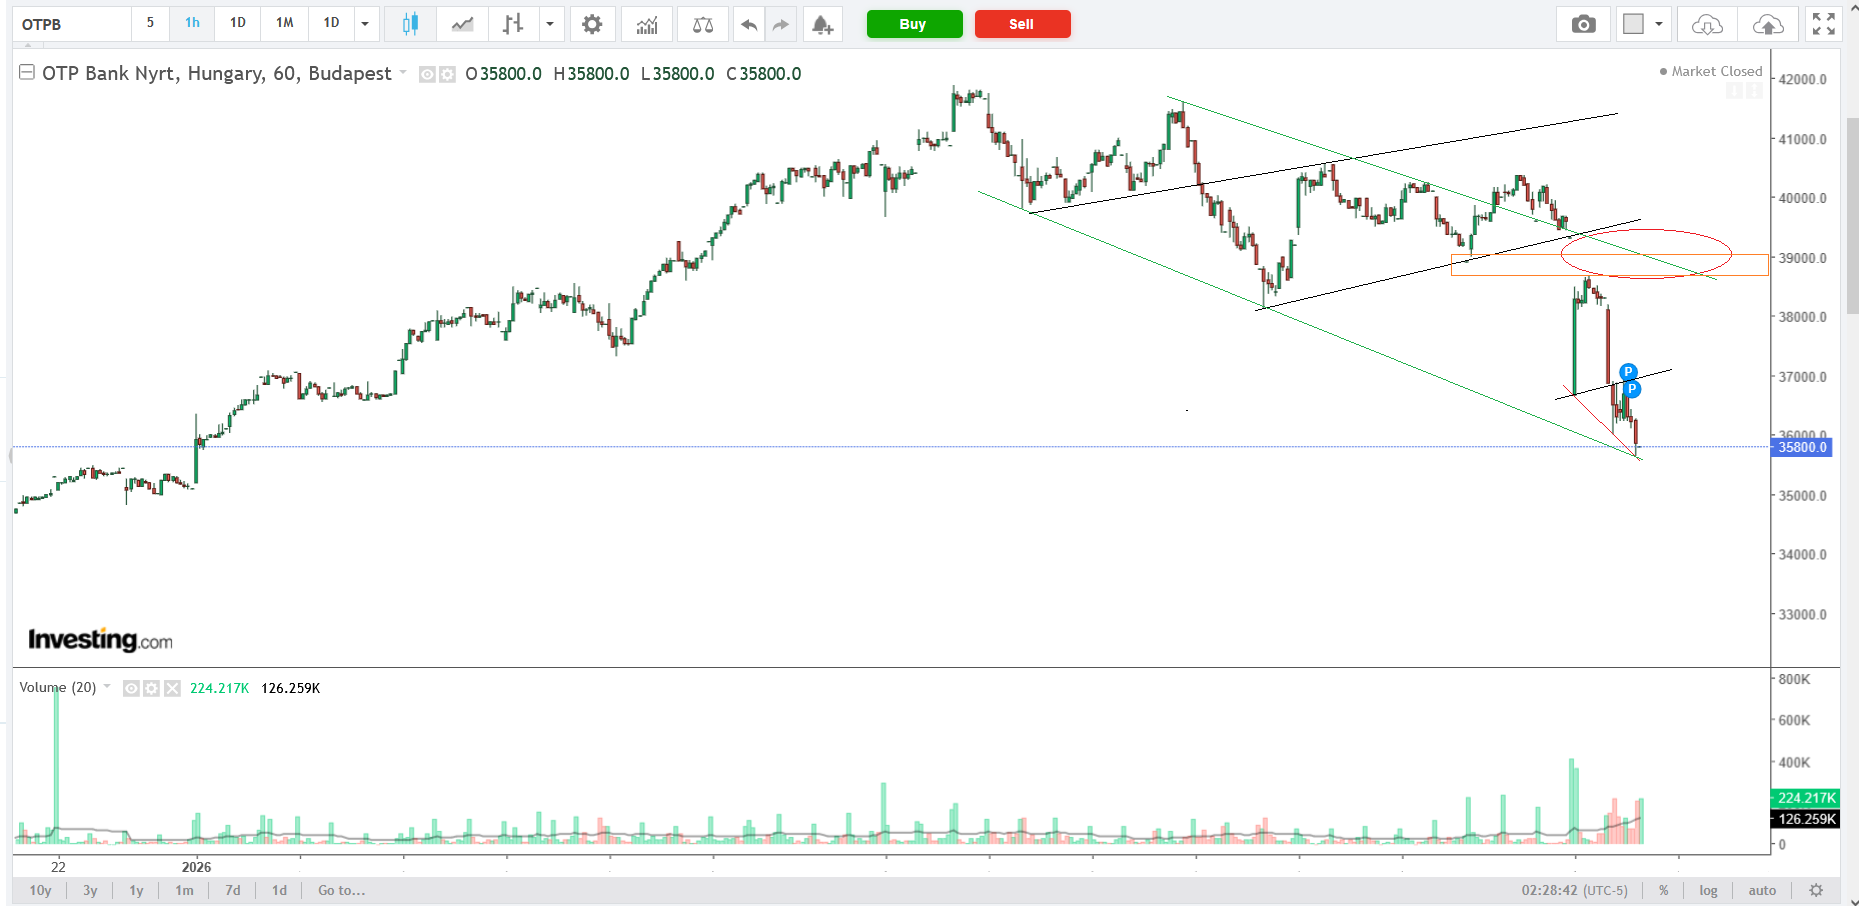
Task: Undo the last chart action
Action: coord(748,24)
